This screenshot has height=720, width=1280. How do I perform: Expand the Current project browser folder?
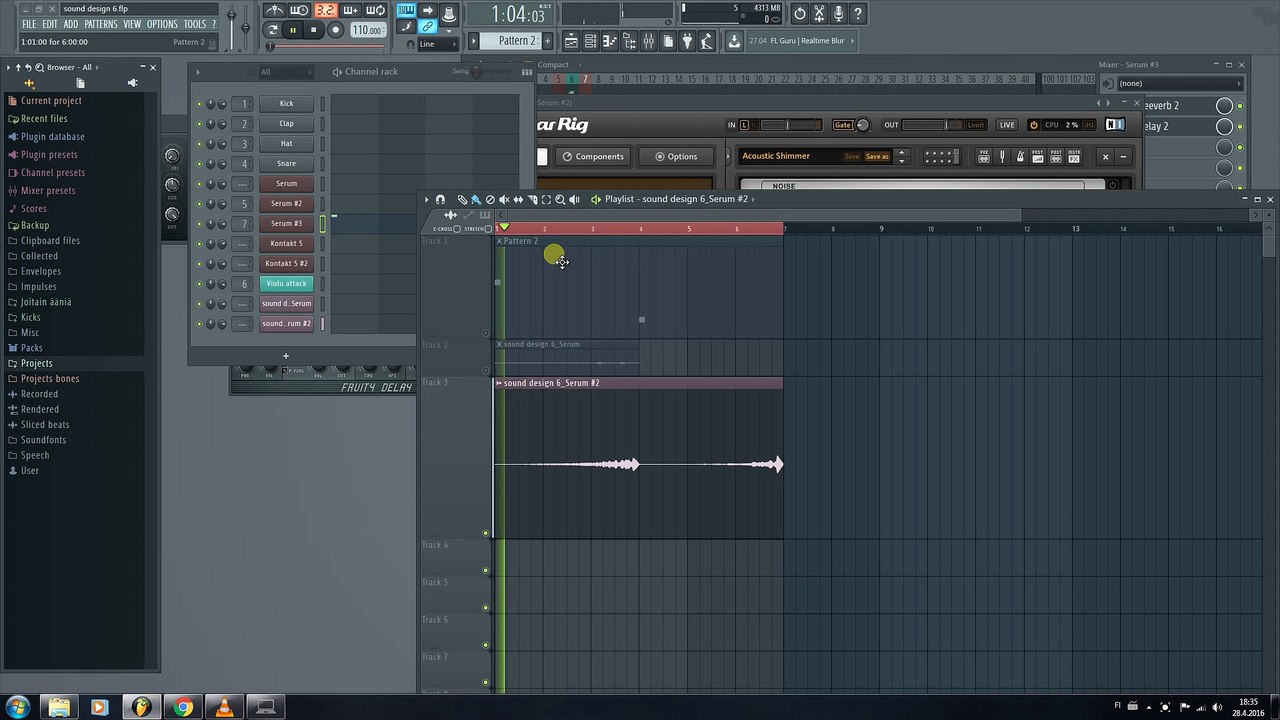51,101
